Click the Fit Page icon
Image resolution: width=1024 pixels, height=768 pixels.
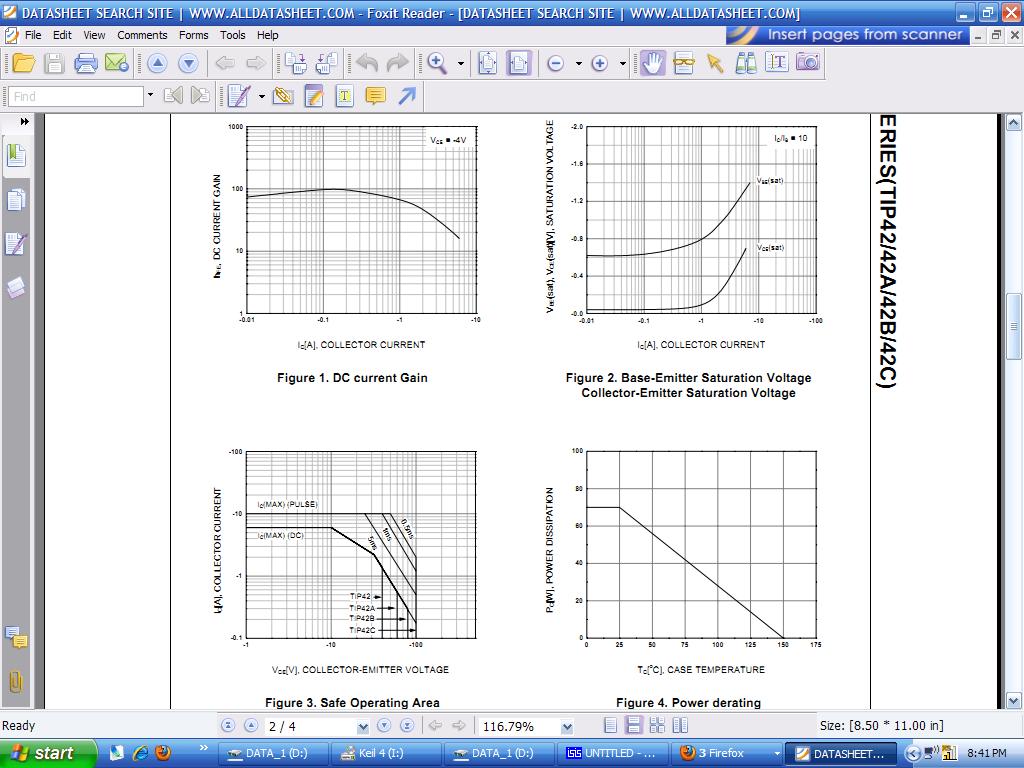(x=488, y=63)
